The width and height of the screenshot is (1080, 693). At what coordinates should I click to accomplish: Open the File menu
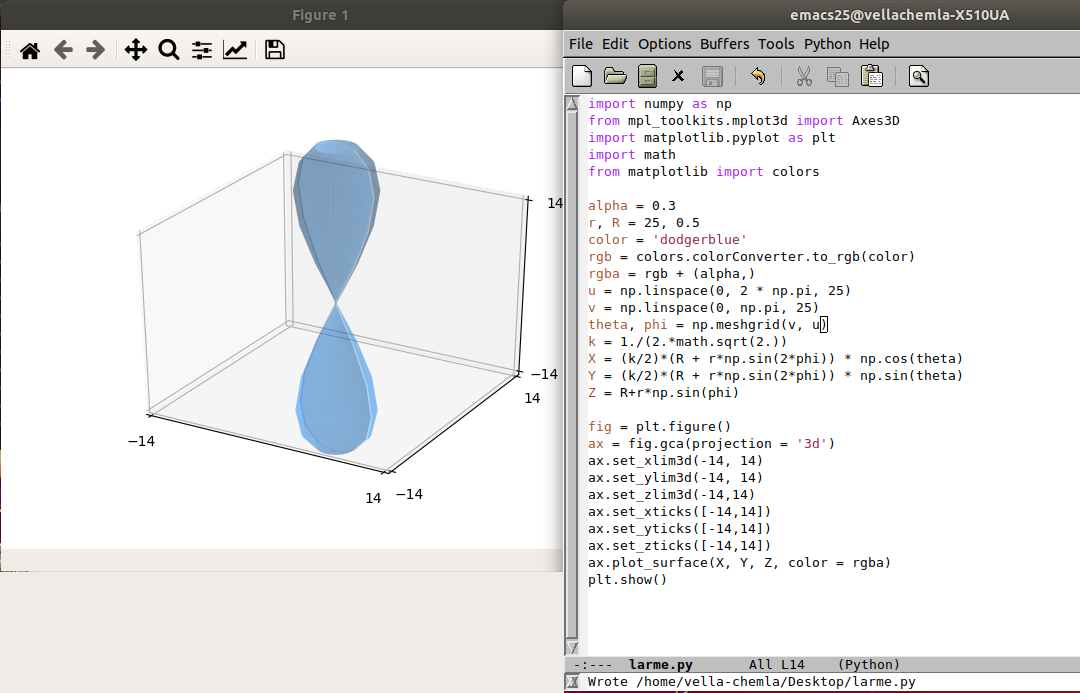[x=580, y=44]
